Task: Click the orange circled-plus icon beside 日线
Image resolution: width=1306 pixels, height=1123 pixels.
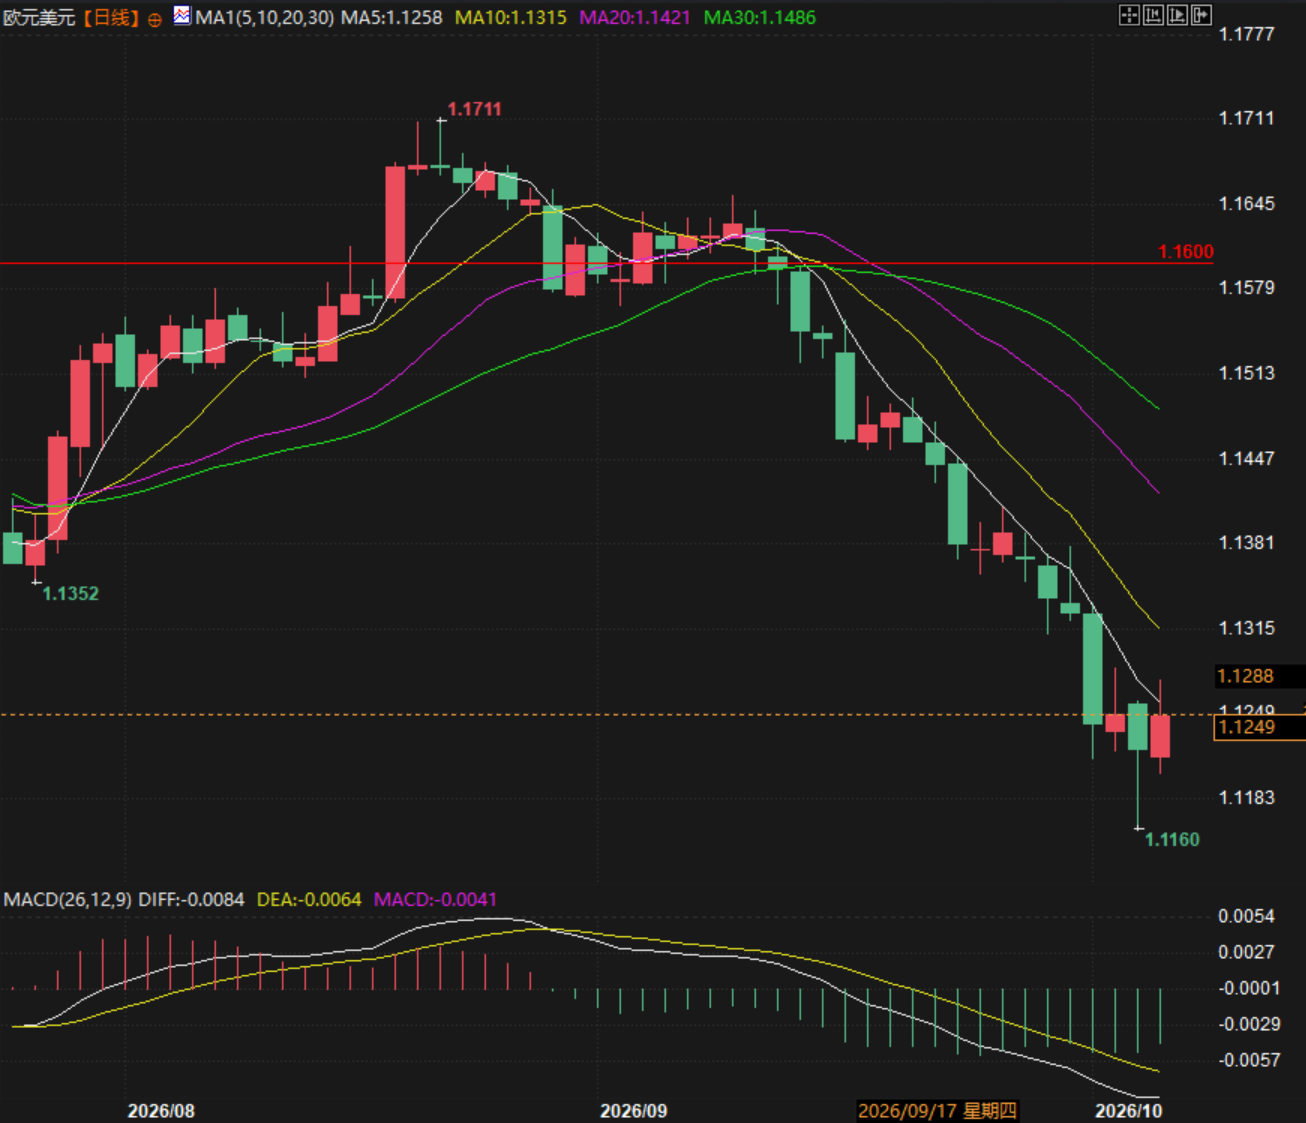Action: click(x=154, y=19)
